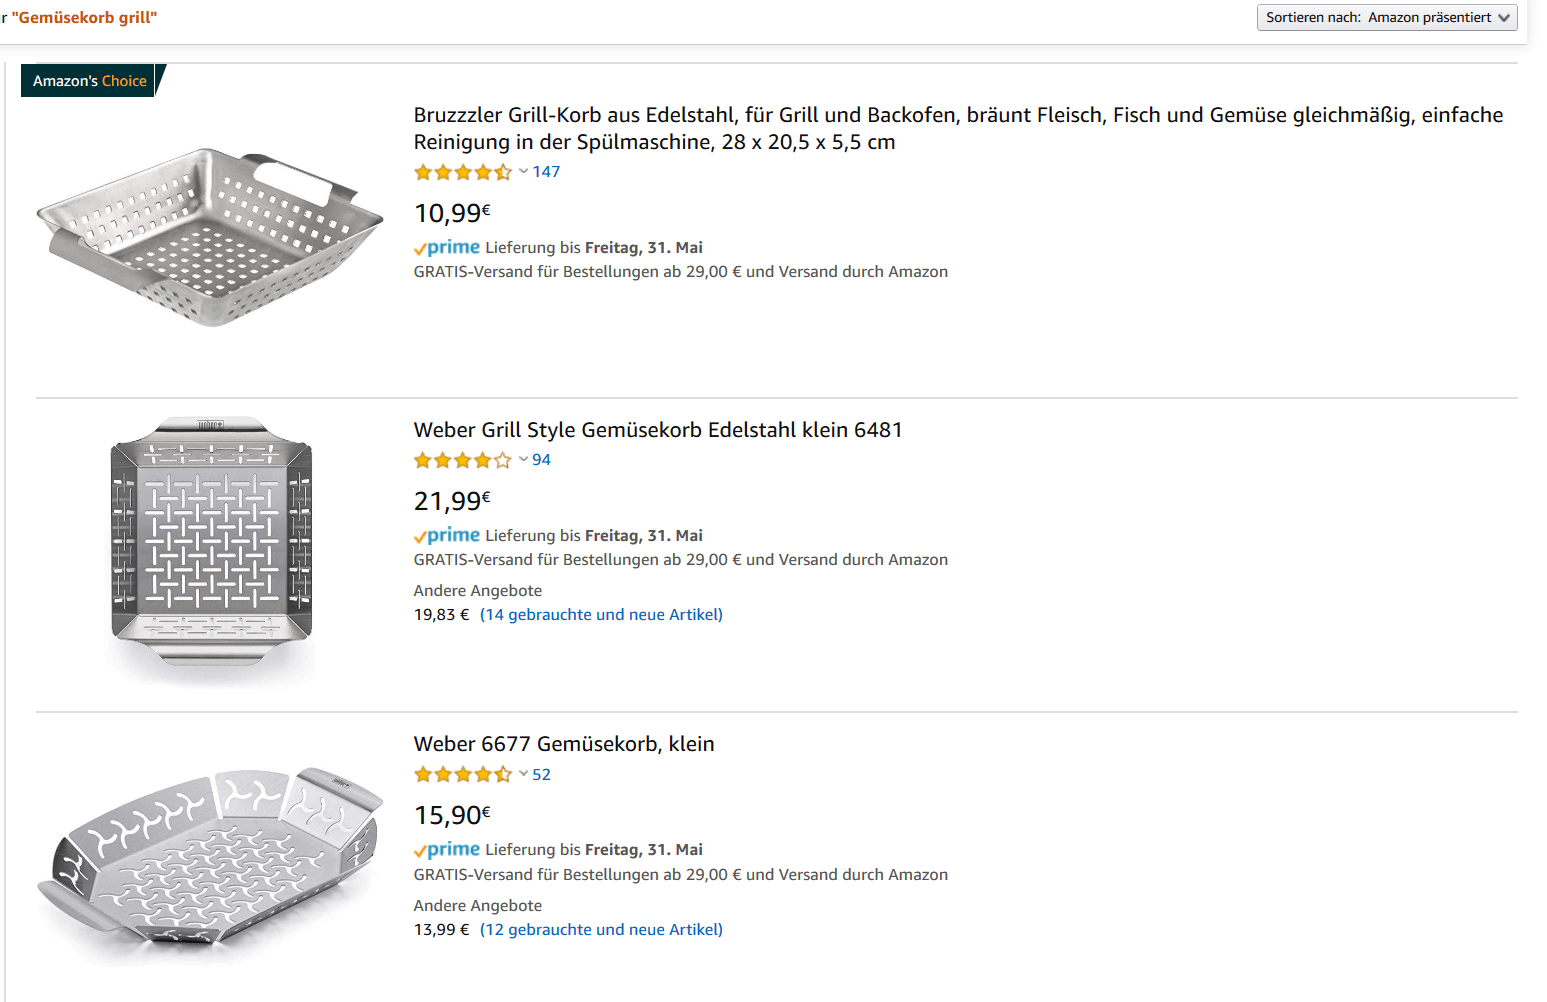Screen dimensions: 1547x1002
Task: Expand rating chevron next to 94 reviews
Action: click(x=523, y=459)
